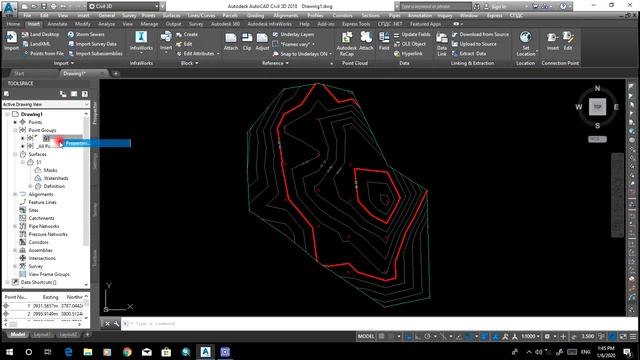640x360 pixels.
Task: Click MODEL button in status bar
Action: tap(366, 336)
